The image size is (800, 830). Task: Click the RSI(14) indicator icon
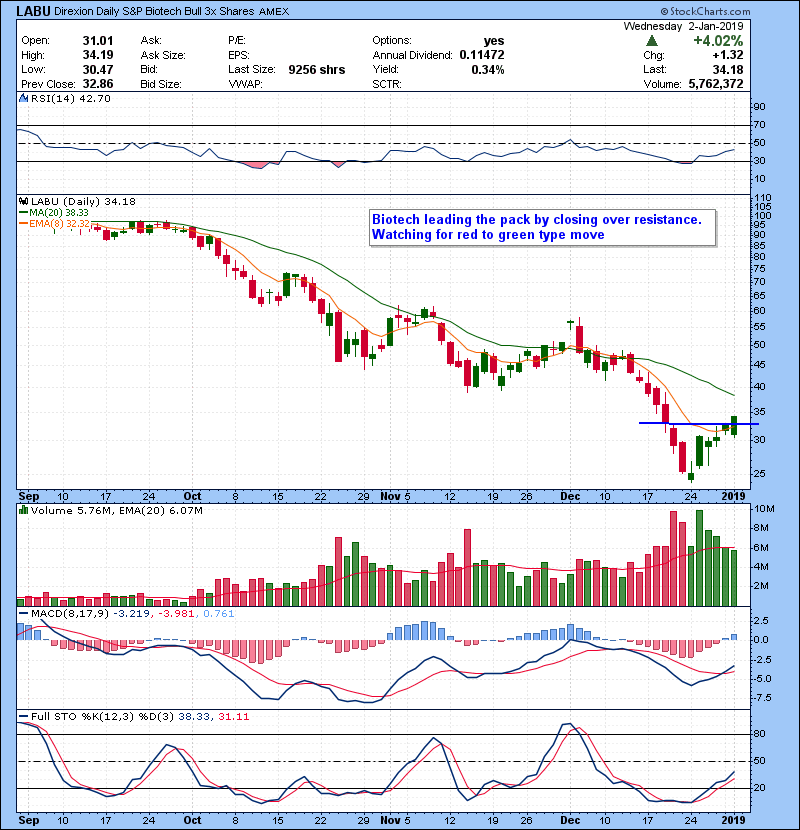(23, 98)
